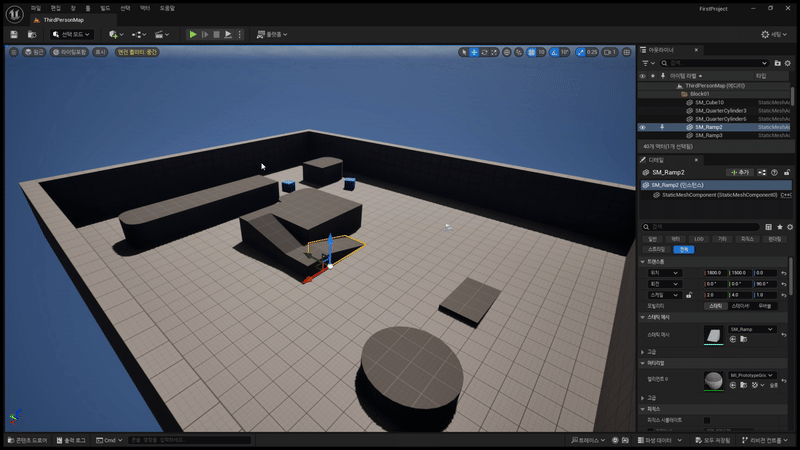Image resolution: width=800 pixels, height=450 pixels.
Task: Open Details property matrix grid icon
Action: [x=768, y=227]
